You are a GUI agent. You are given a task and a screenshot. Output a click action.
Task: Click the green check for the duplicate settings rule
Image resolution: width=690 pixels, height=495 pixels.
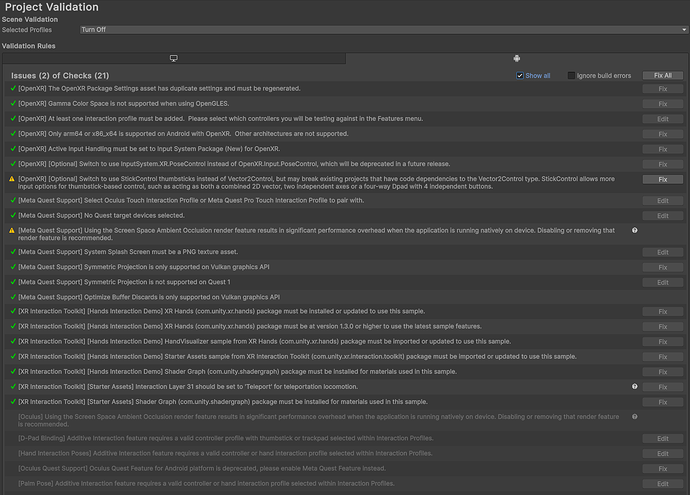click(x=12, y=89)
